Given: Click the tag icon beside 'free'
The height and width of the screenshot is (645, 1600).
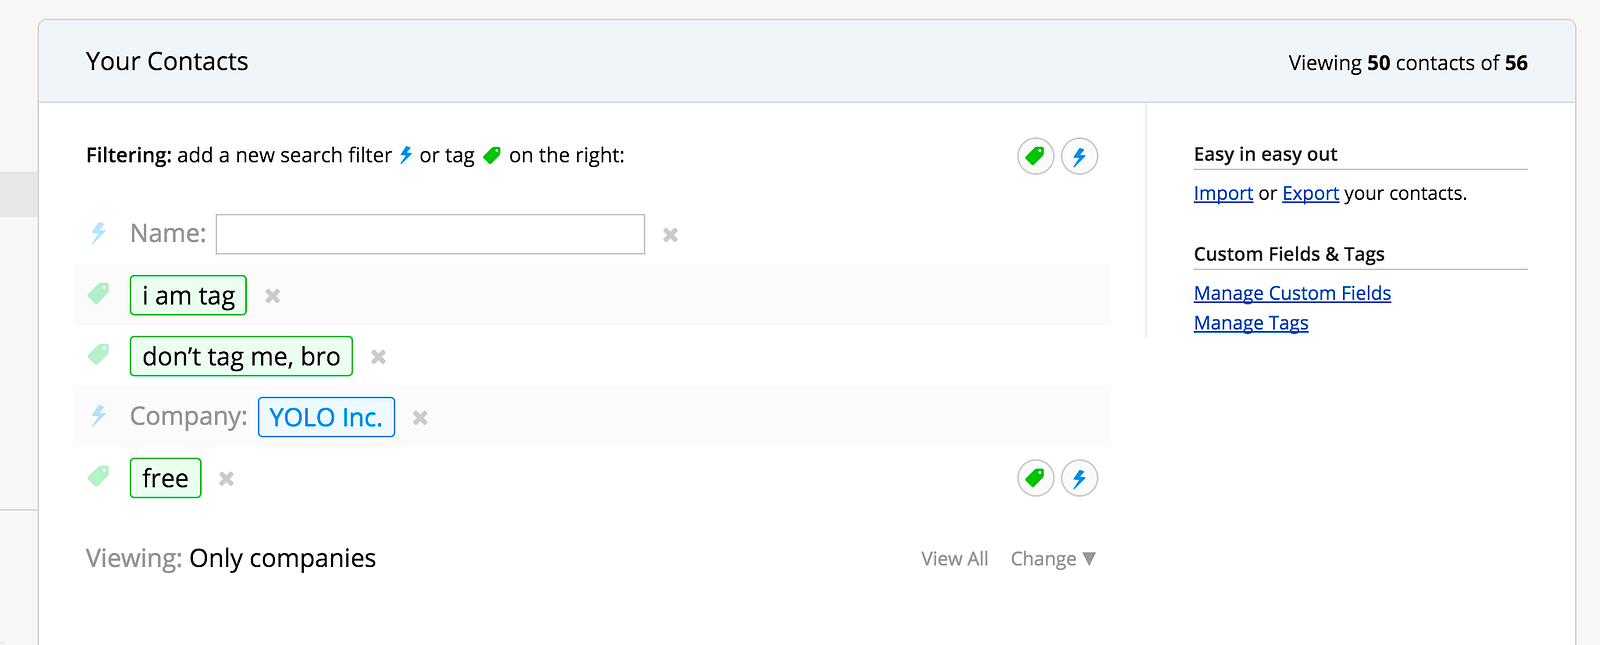Looking at the screenshot, I should click(98, 477).
